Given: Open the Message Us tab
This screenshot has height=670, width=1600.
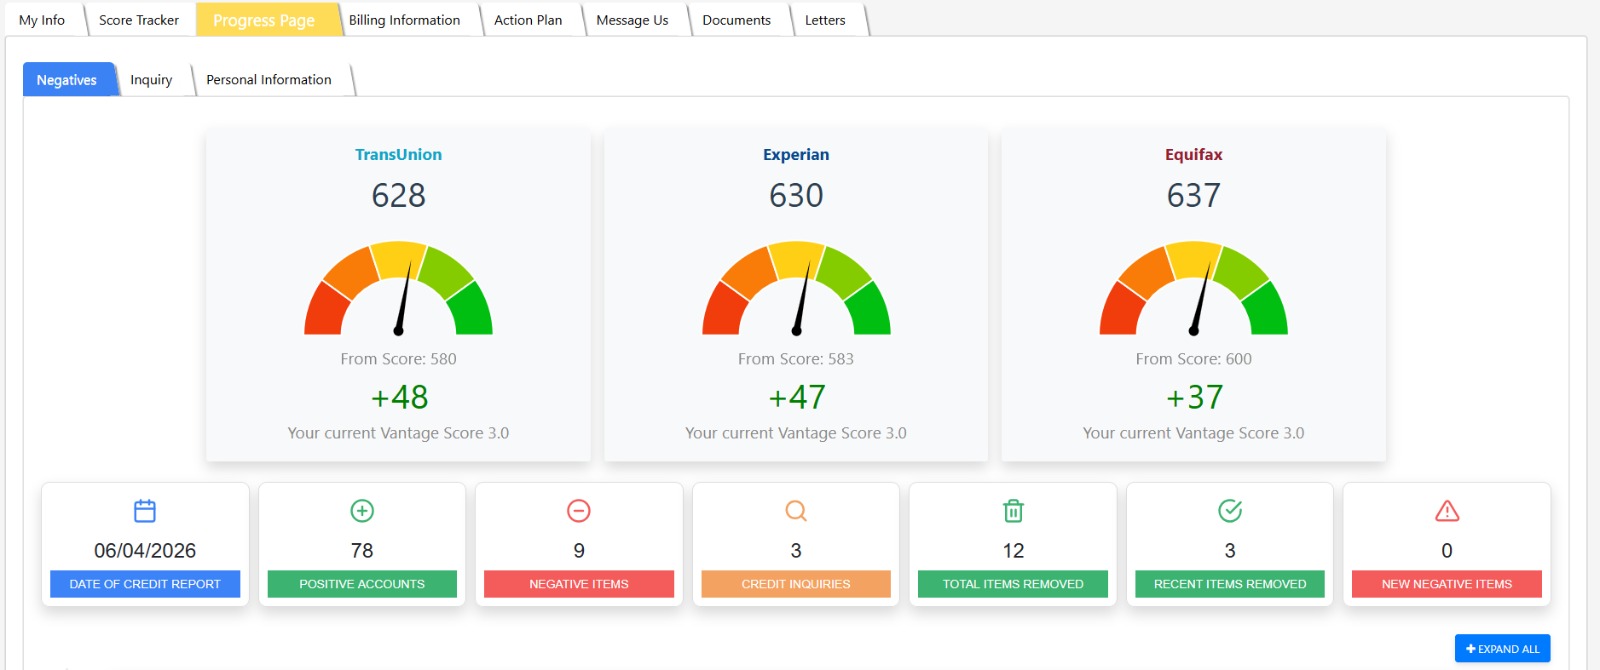Looking at the screenshot, I should point(632,20).
